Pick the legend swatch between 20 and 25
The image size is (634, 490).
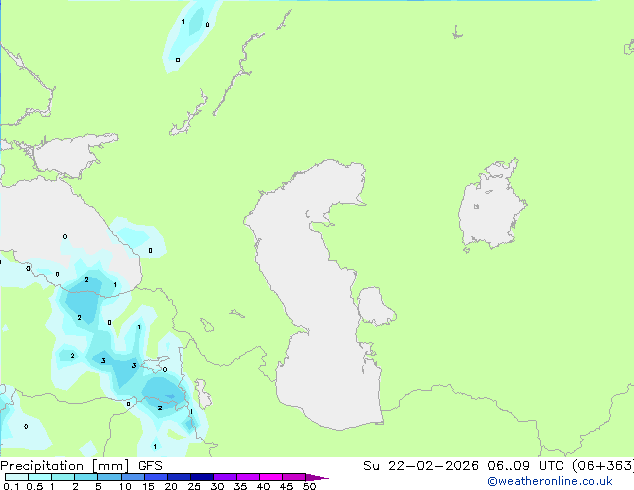point(179,477)
